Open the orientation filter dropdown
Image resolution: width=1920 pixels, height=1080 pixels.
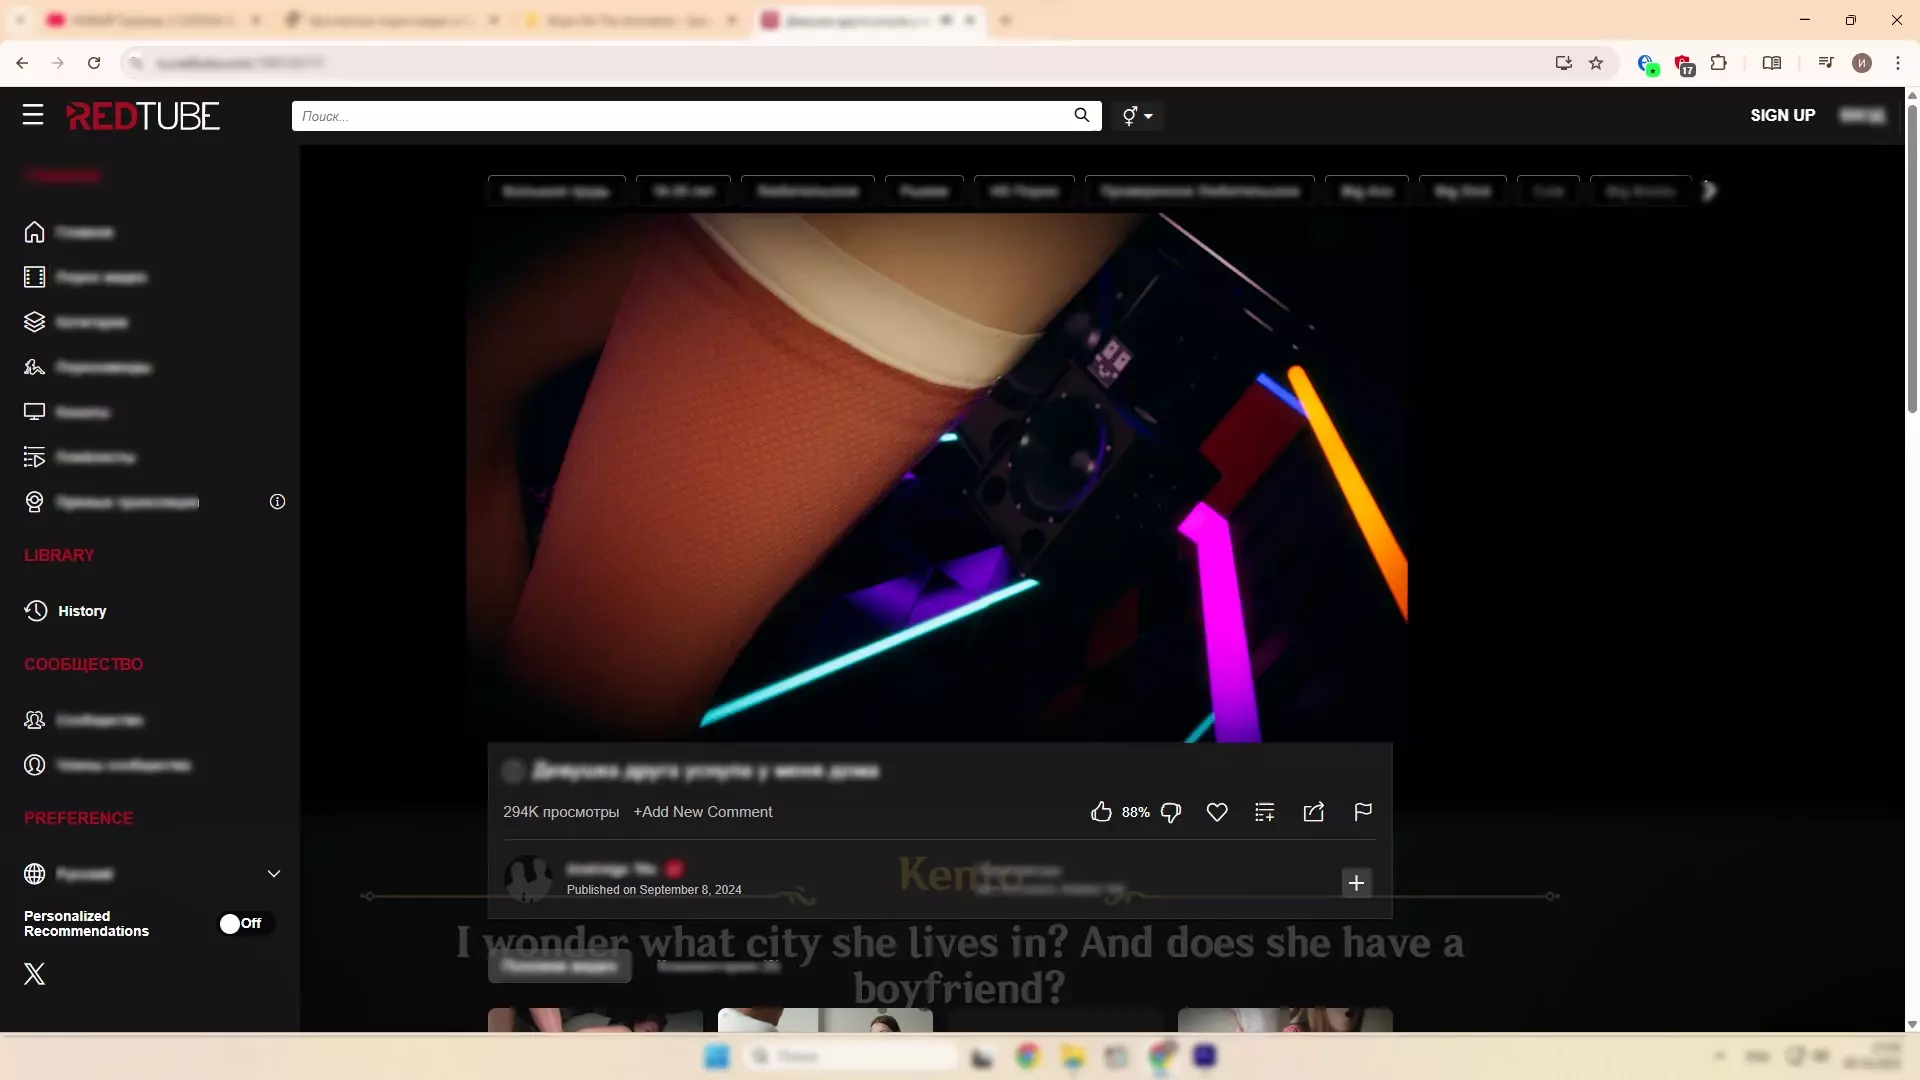(1137, 116)
